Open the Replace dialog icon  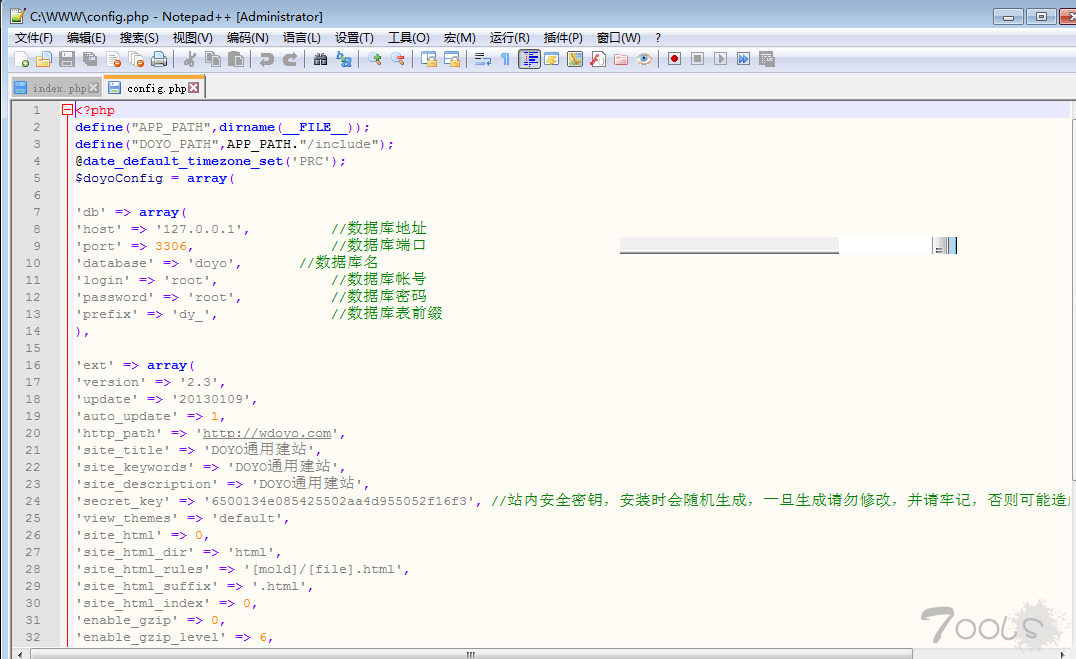tap(344, 60)
